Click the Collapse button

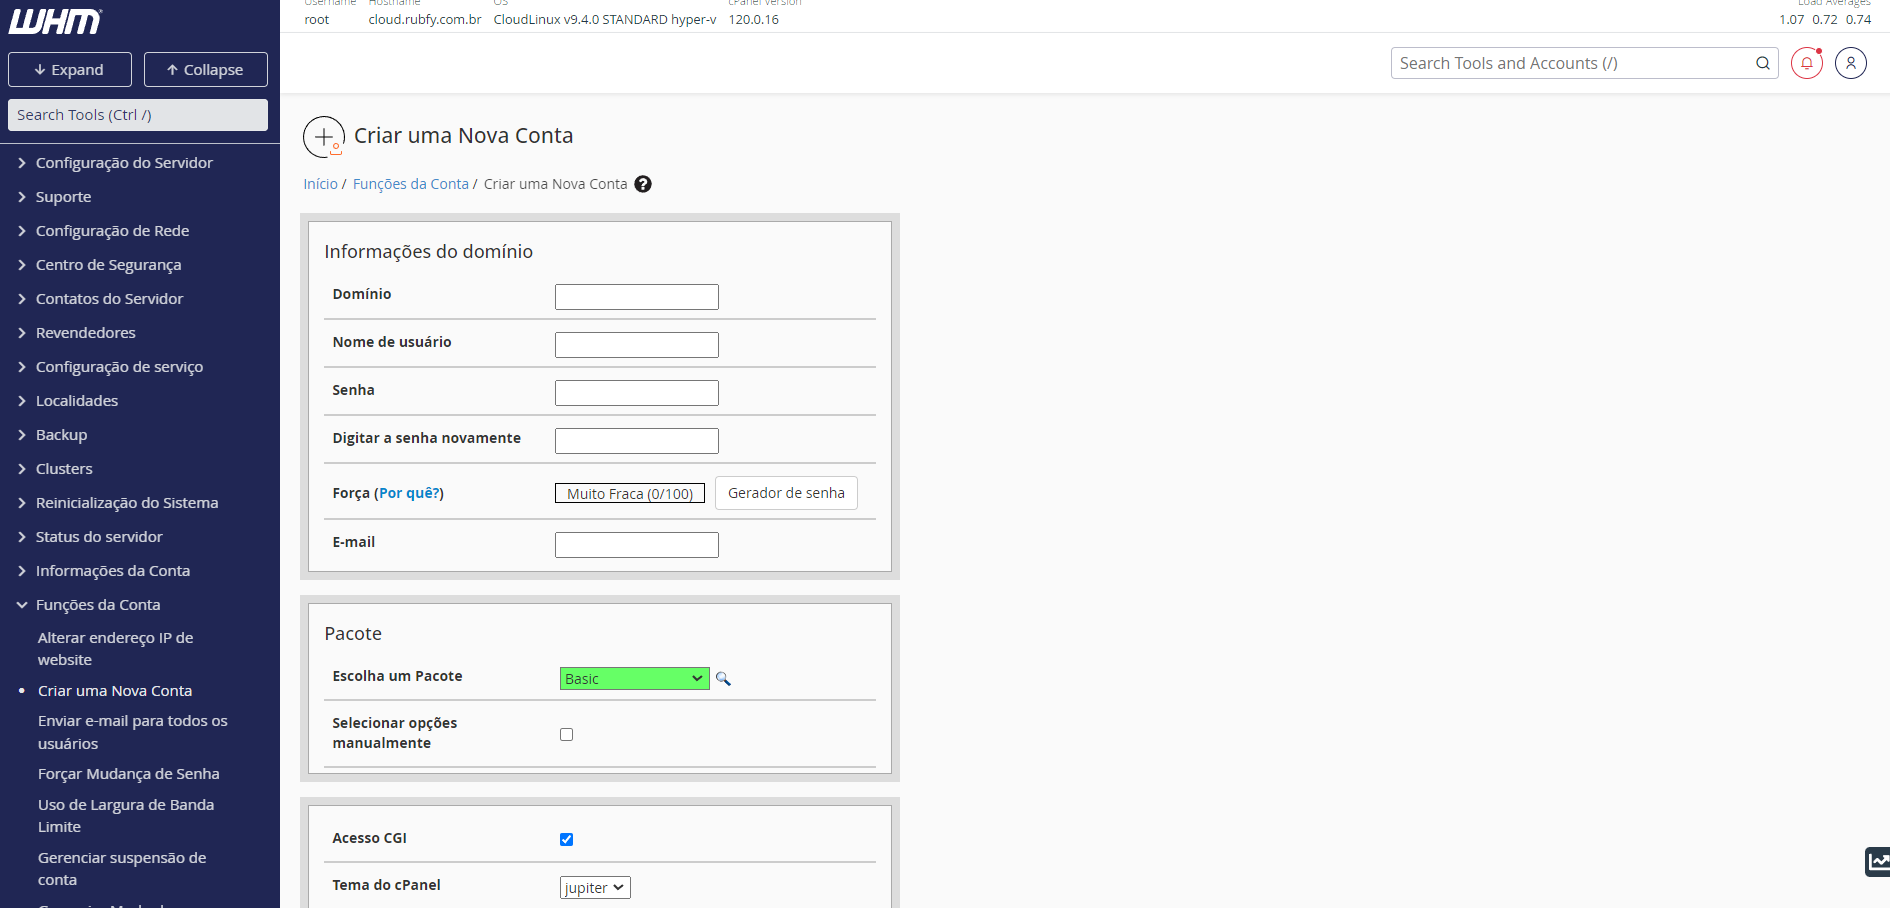tap(206, 69)
